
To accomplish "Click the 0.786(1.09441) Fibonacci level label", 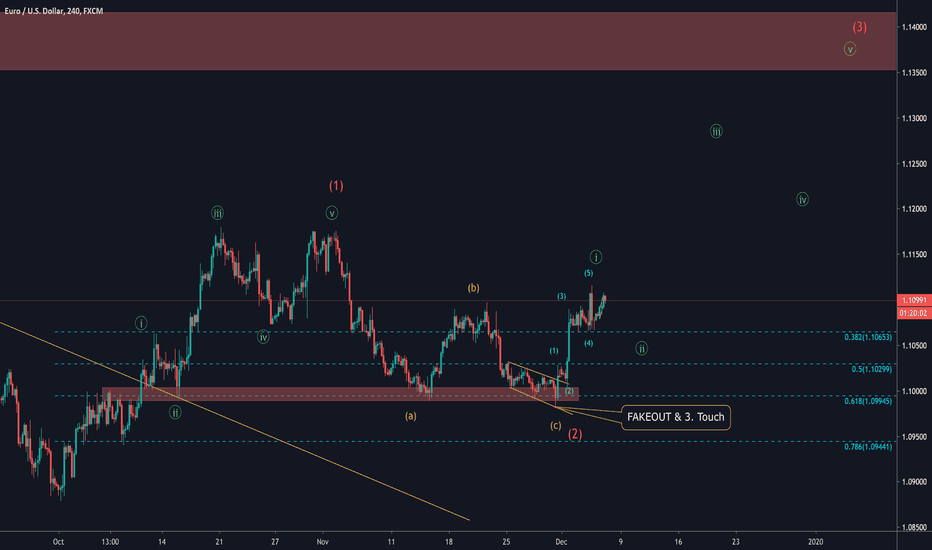I will [866, 448].
